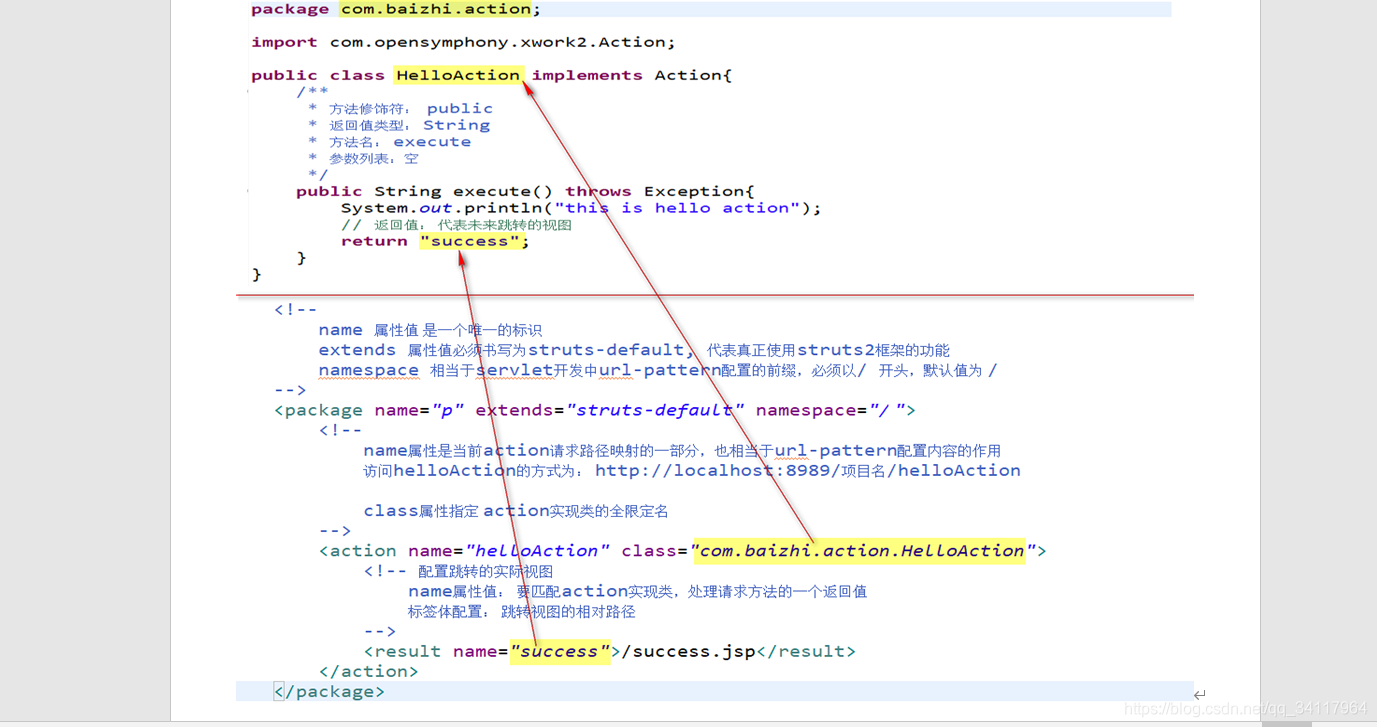Click the comment line starting 'extends 属性值必须书写为'
Viewport: 1377px width, 727px height.
634,350
